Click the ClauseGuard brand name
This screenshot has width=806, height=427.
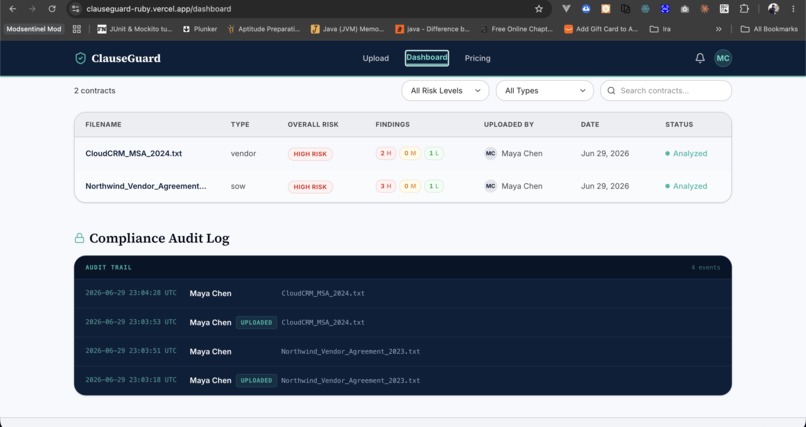click(x=126, y=58)
